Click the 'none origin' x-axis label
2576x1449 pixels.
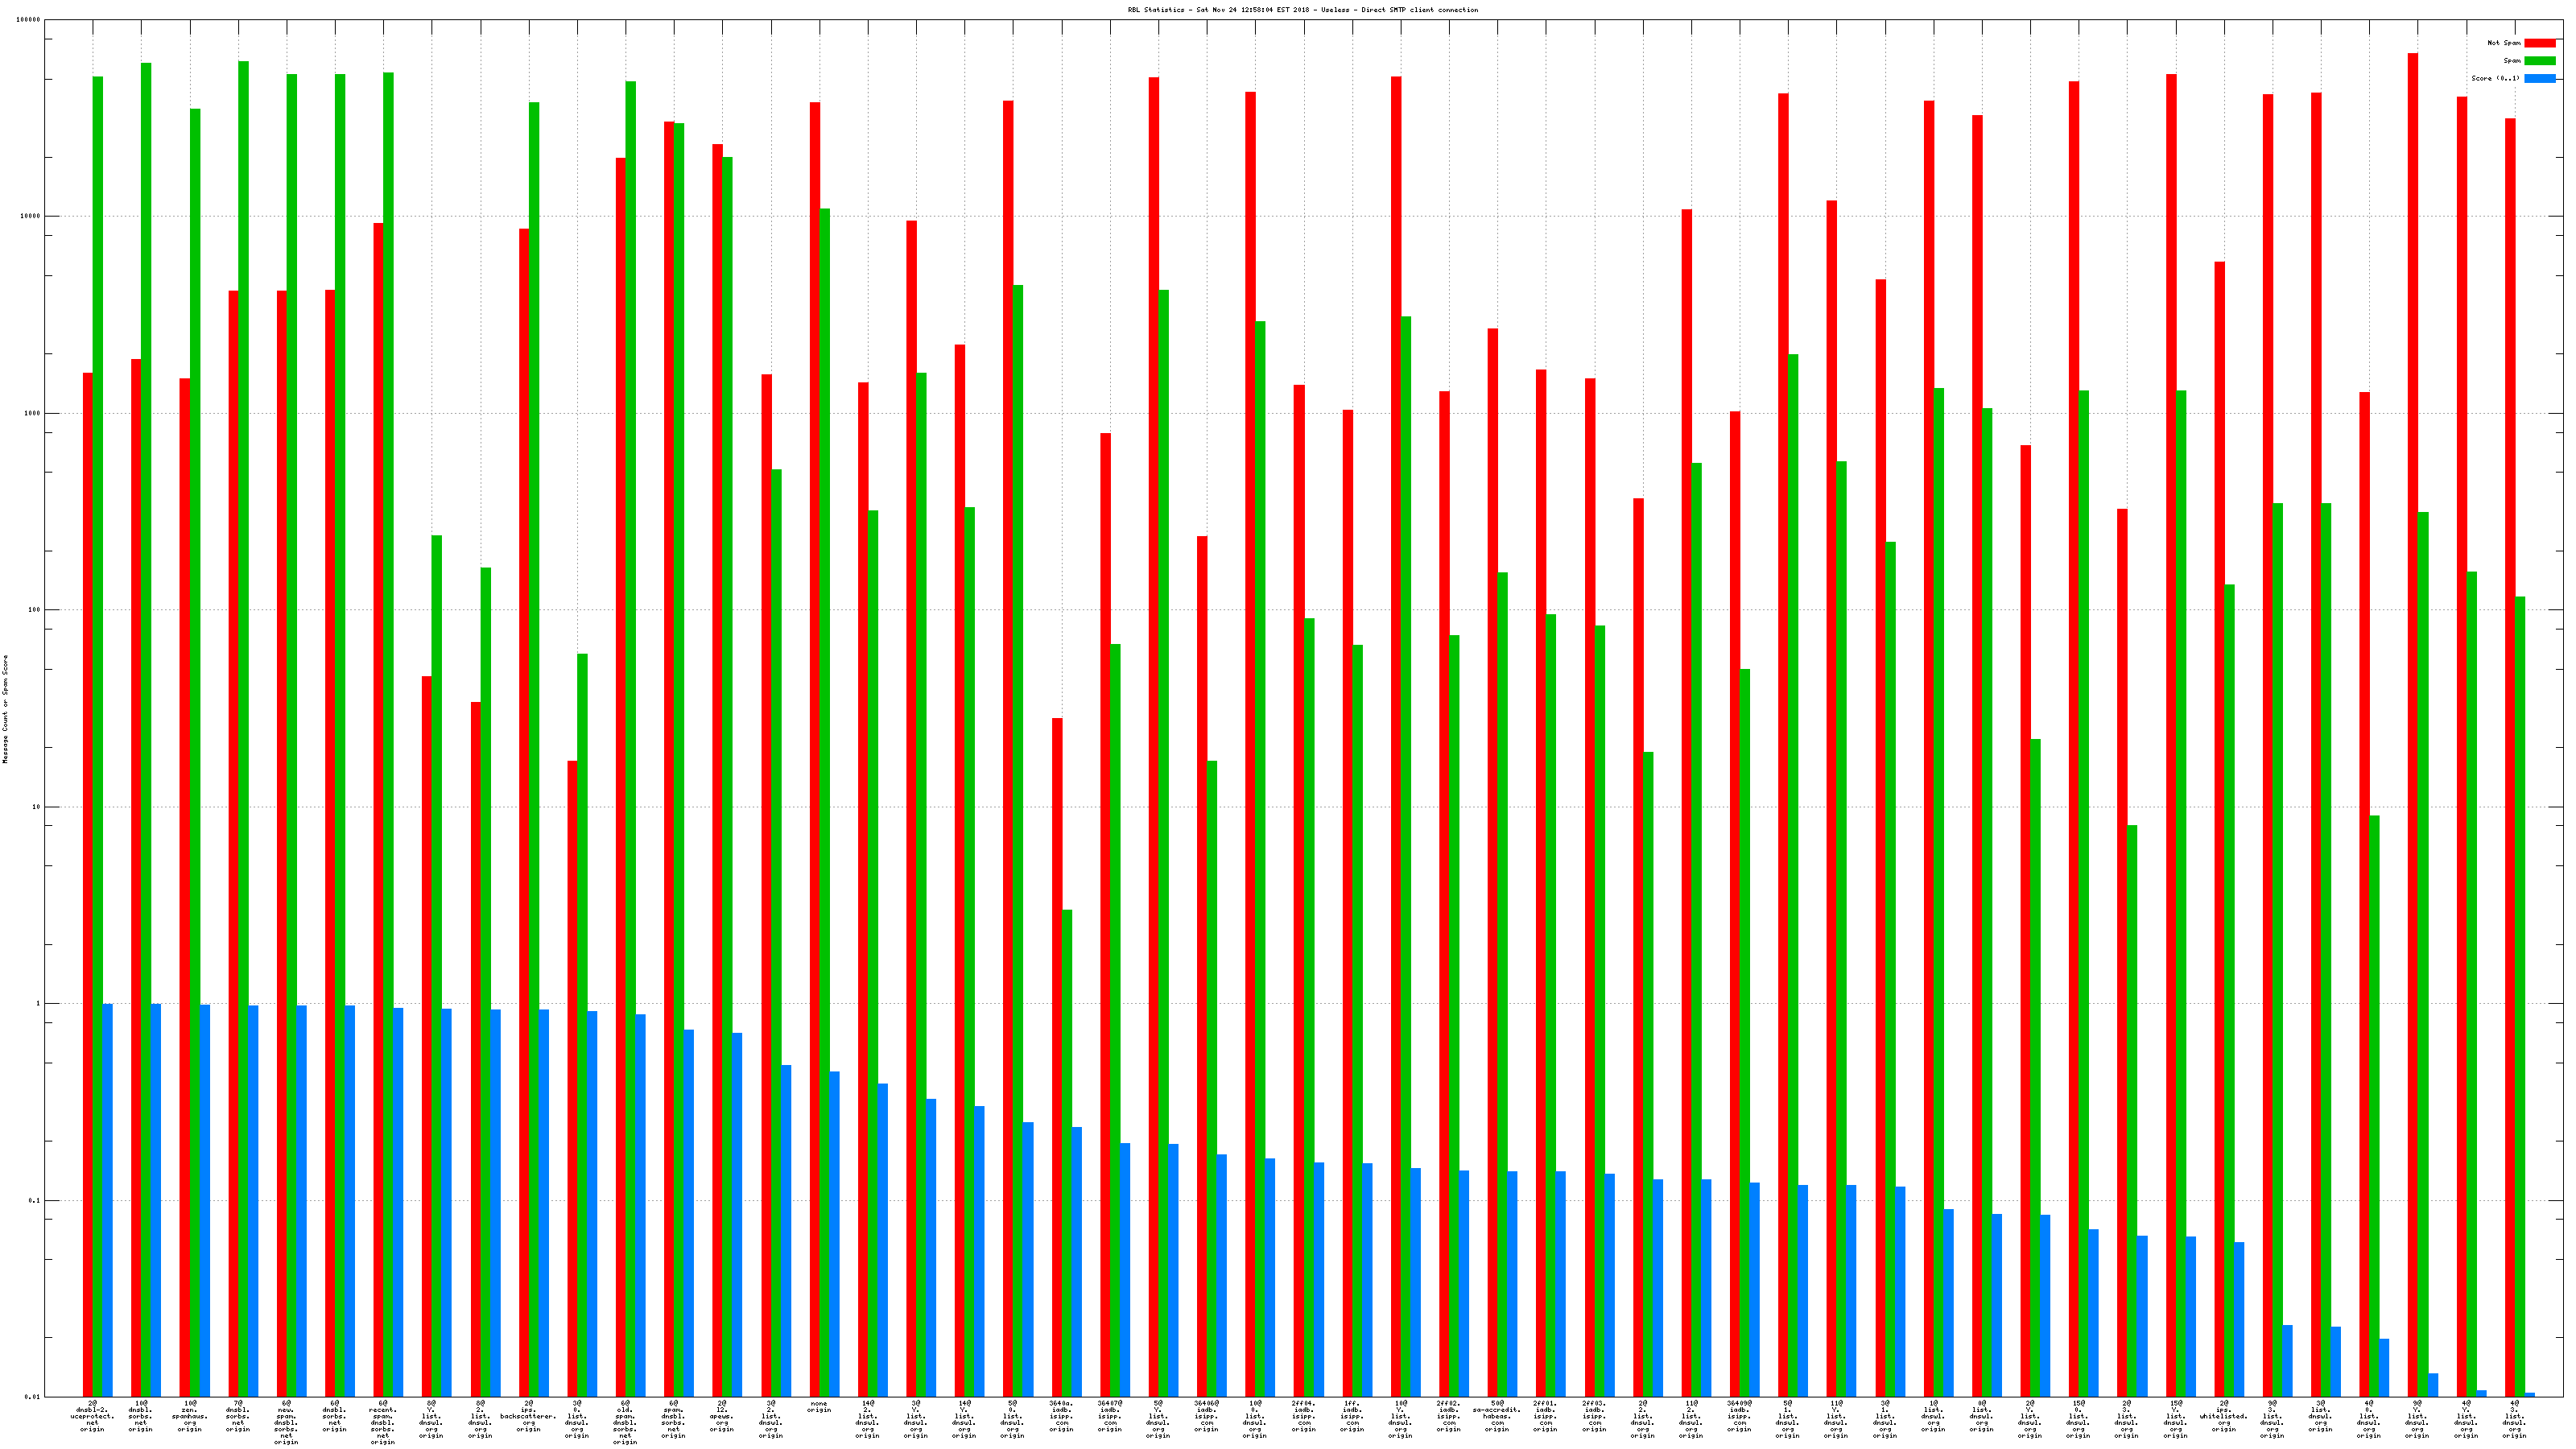[x=819, y=1407]
